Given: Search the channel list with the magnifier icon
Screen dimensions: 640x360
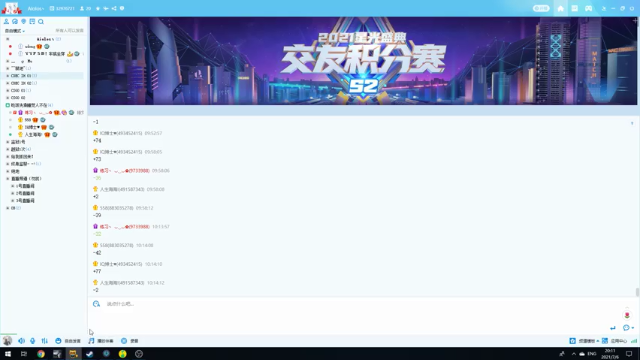Looking at the screenshot, I should pyautogui.click(x=40, y=21).
